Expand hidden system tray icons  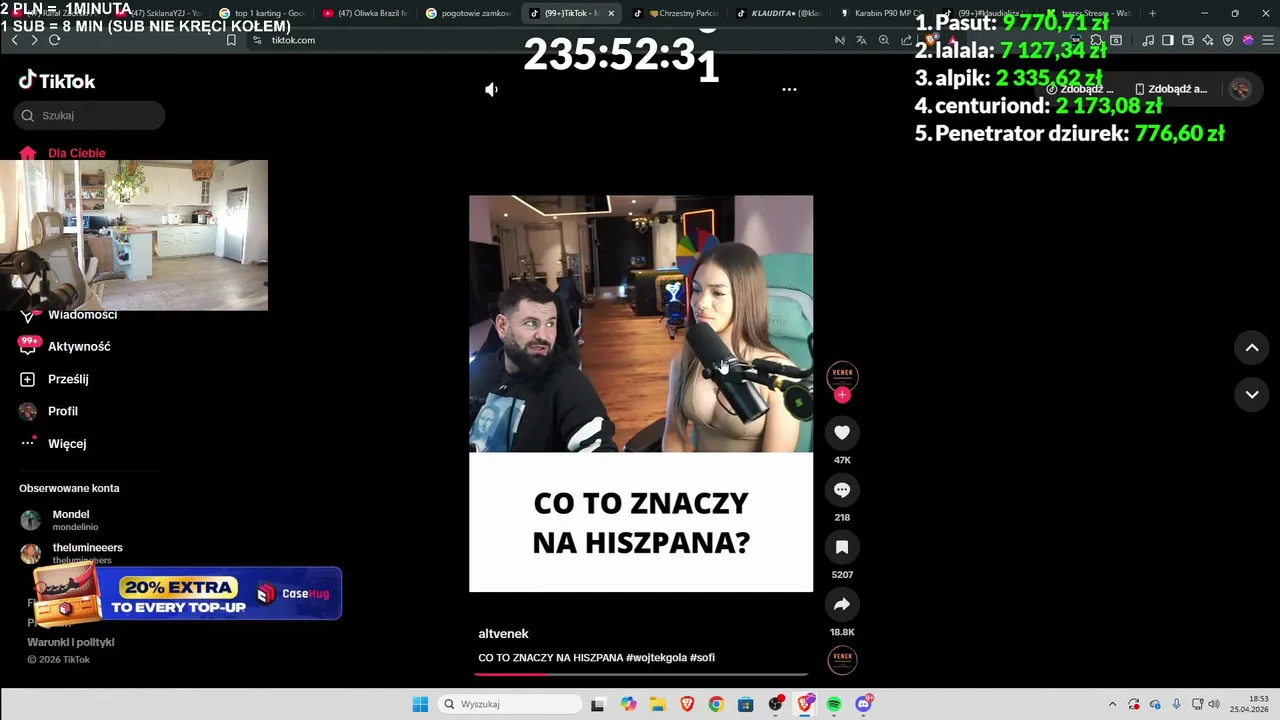(1112, 704)
